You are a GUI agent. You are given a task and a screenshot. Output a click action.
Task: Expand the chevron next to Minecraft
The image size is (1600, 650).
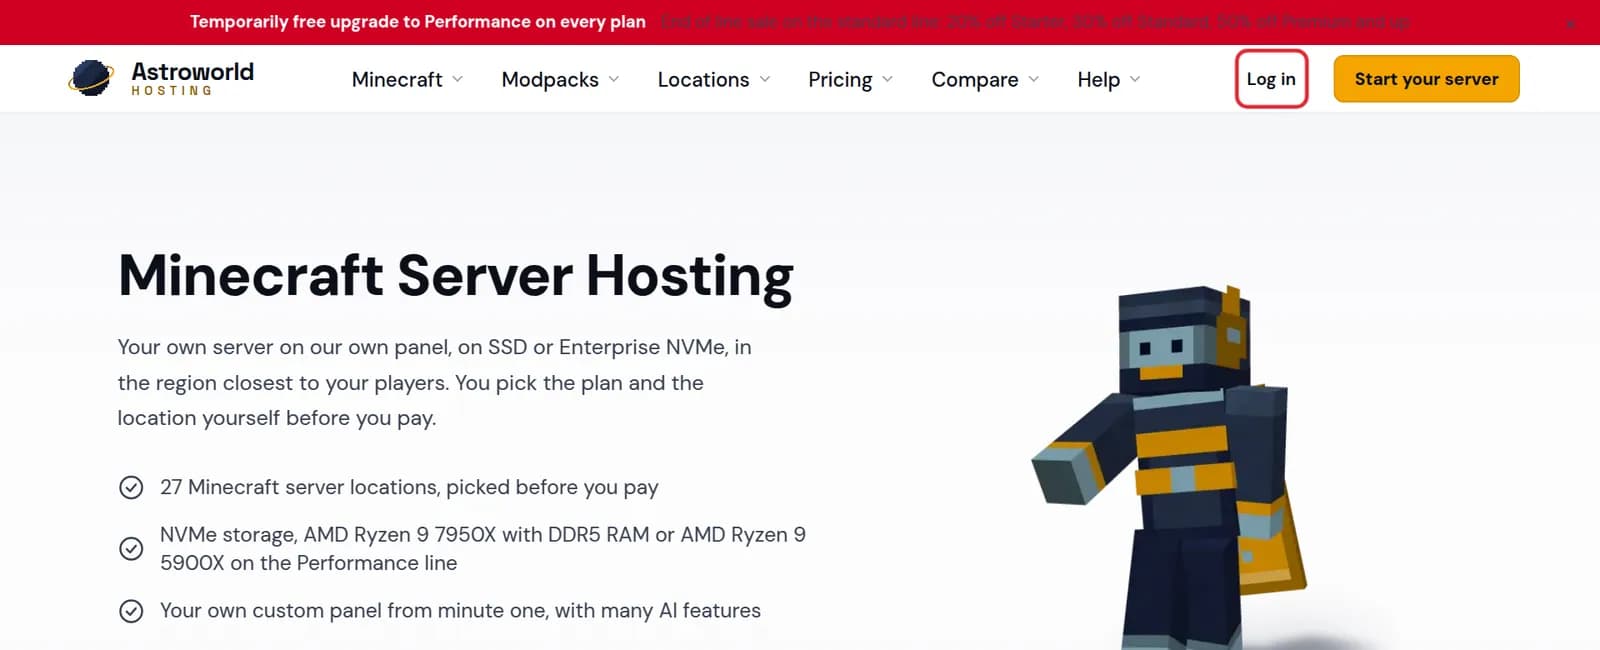[457, 79]
